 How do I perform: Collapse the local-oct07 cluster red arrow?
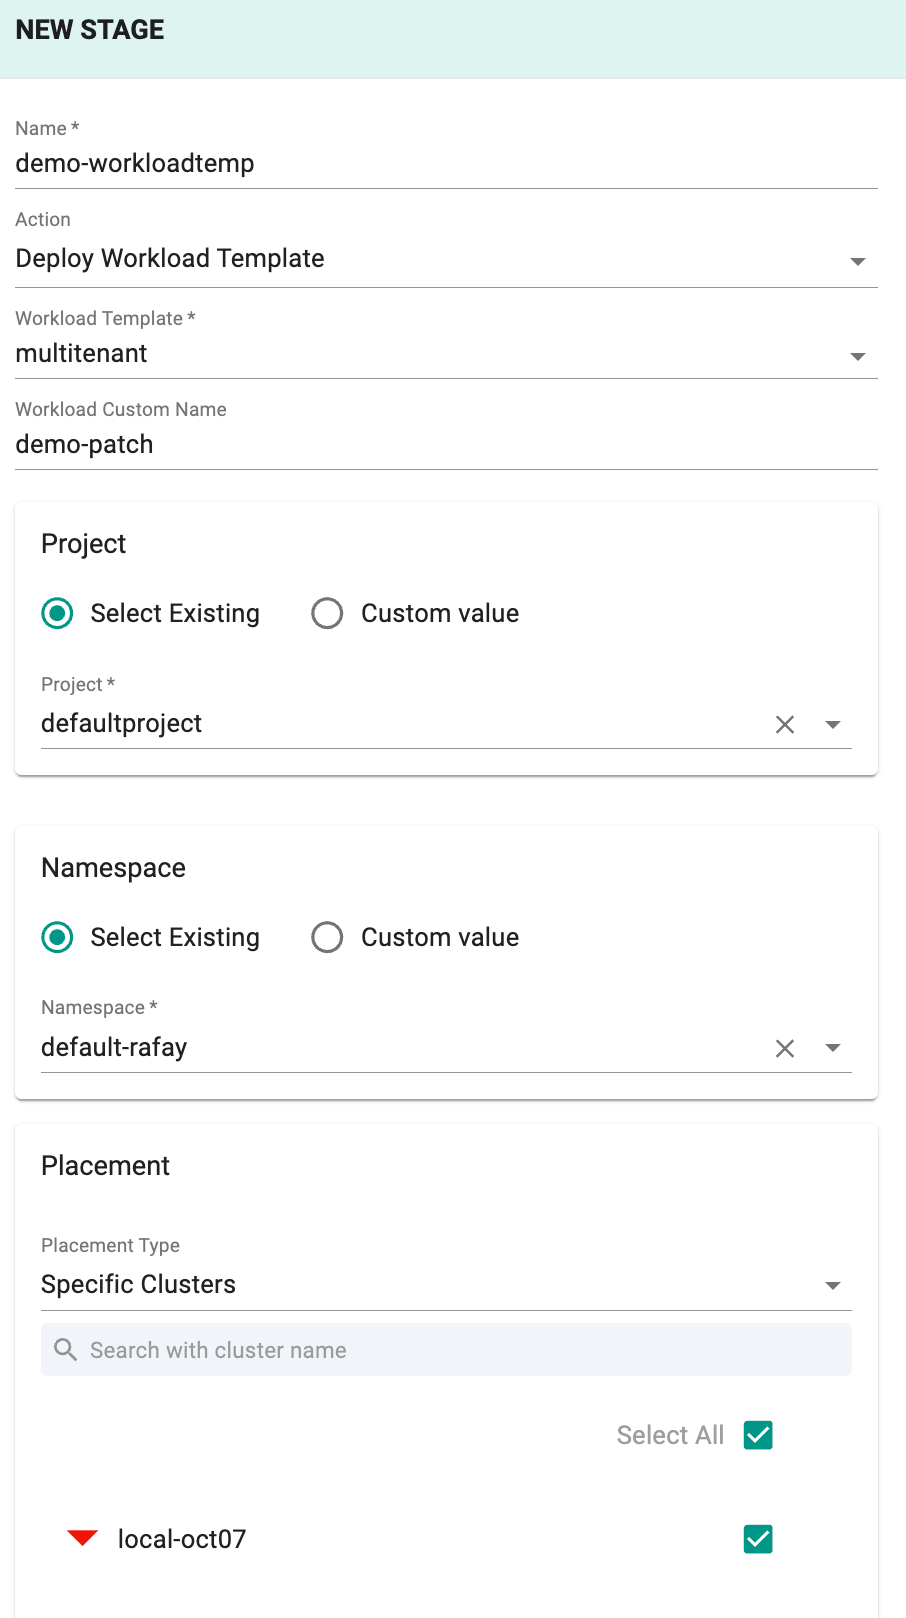pyautogui.click(x=82, y=1538)
